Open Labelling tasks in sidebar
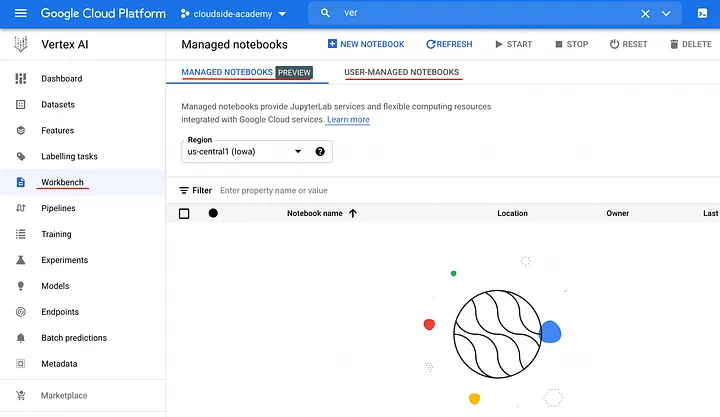 tap(69, 157)
